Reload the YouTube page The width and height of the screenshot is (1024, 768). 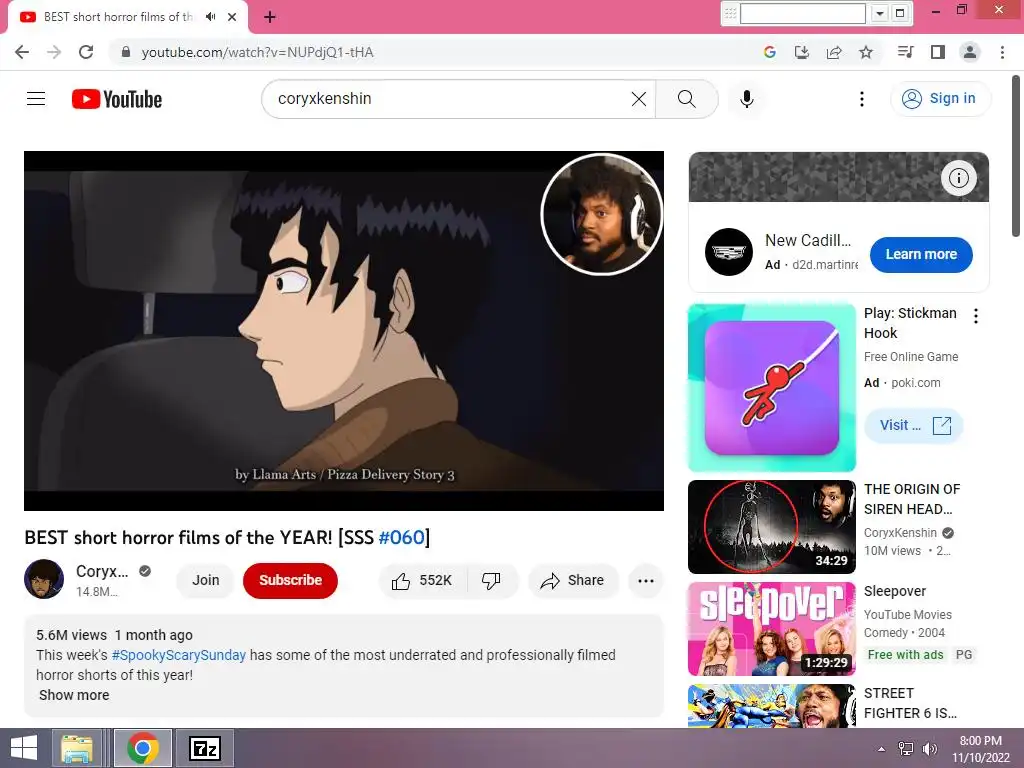(x=86, y=52)
